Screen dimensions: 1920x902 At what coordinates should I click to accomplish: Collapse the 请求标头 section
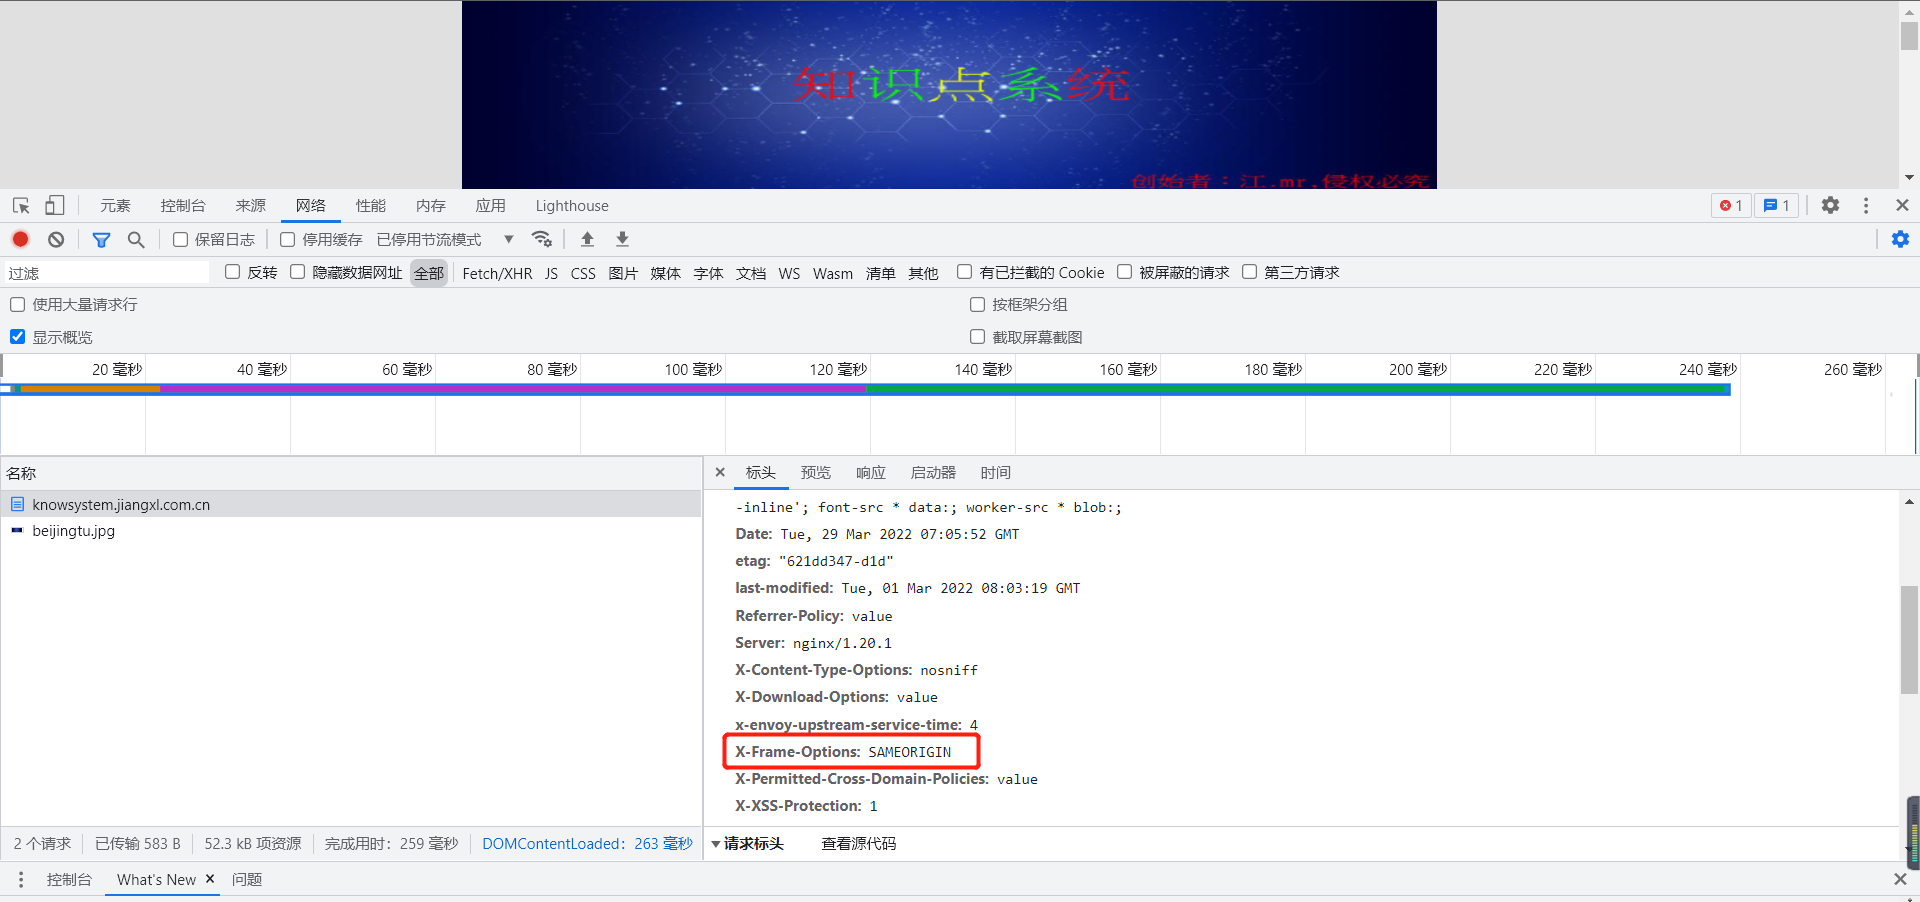pos(716,843)
